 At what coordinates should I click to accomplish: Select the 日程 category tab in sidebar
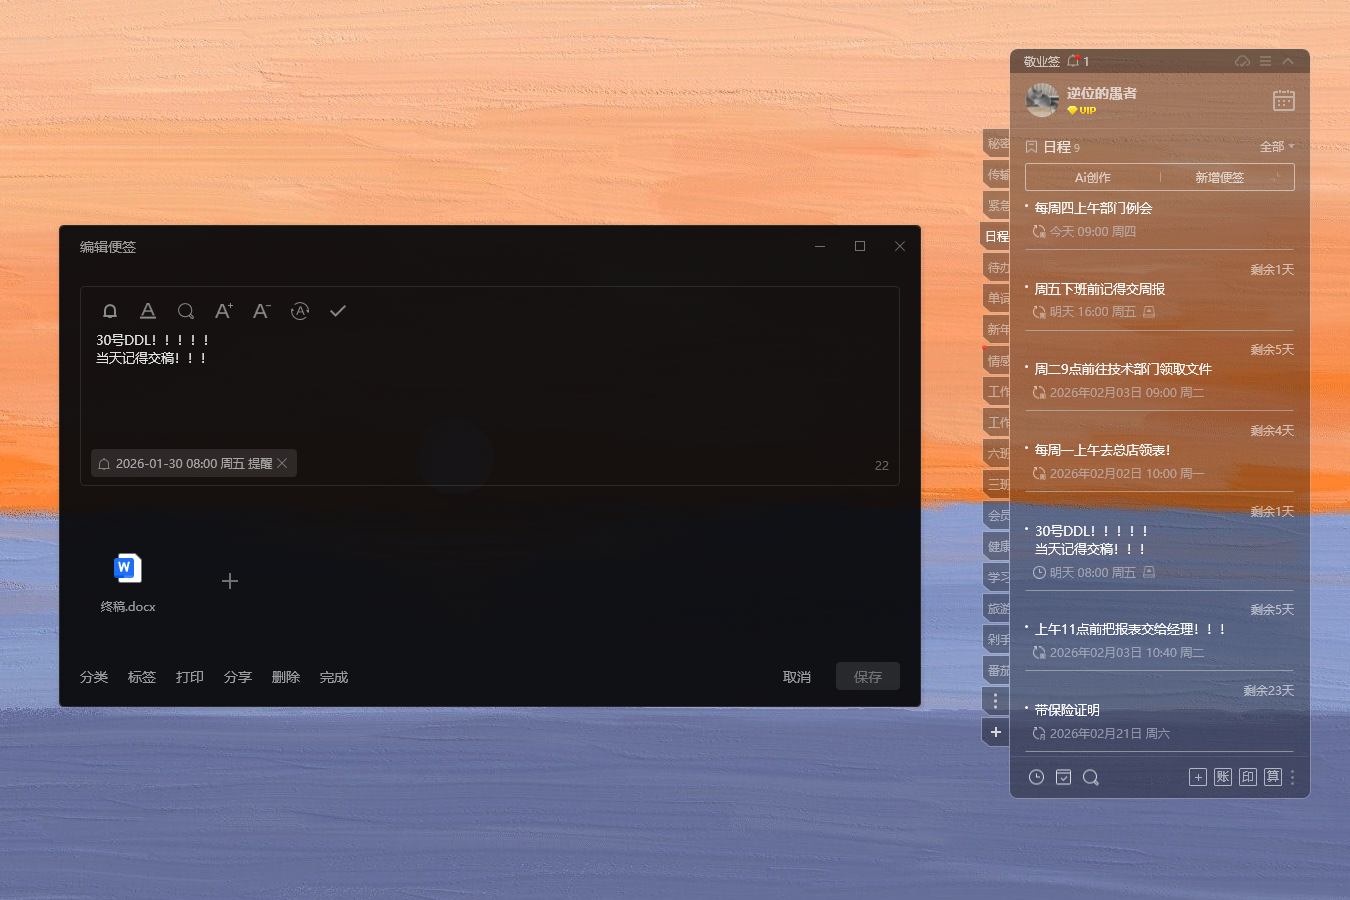pyautogui.click(x=997, y=237)
